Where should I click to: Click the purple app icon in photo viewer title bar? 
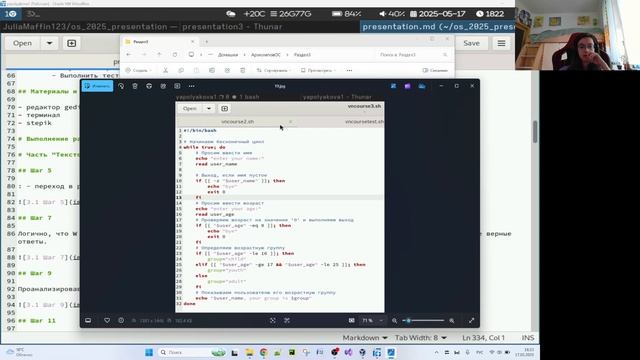(x=407, y=86)
